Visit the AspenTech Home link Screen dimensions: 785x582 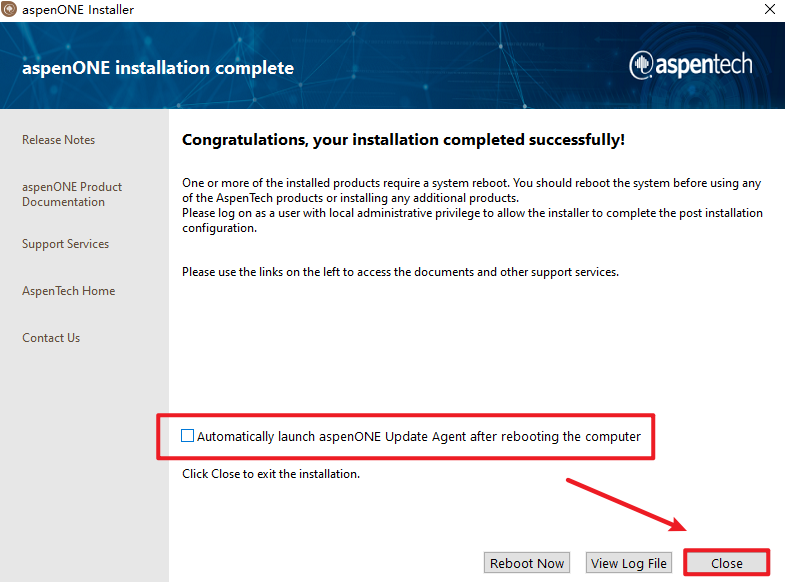(x=68, y=291)
